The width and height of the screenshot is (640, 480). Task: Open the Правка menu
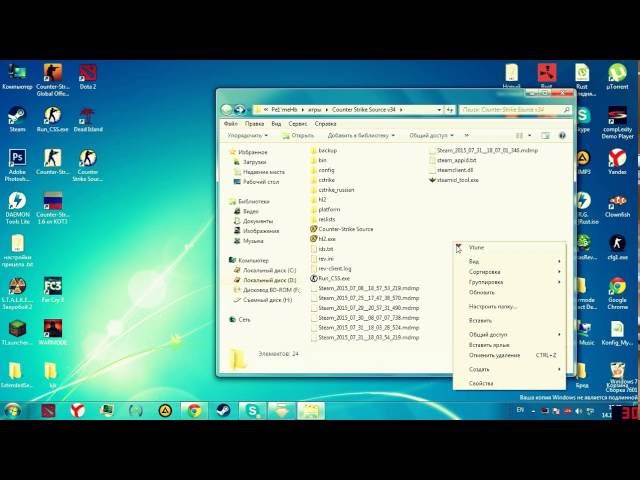click(254, 124)
